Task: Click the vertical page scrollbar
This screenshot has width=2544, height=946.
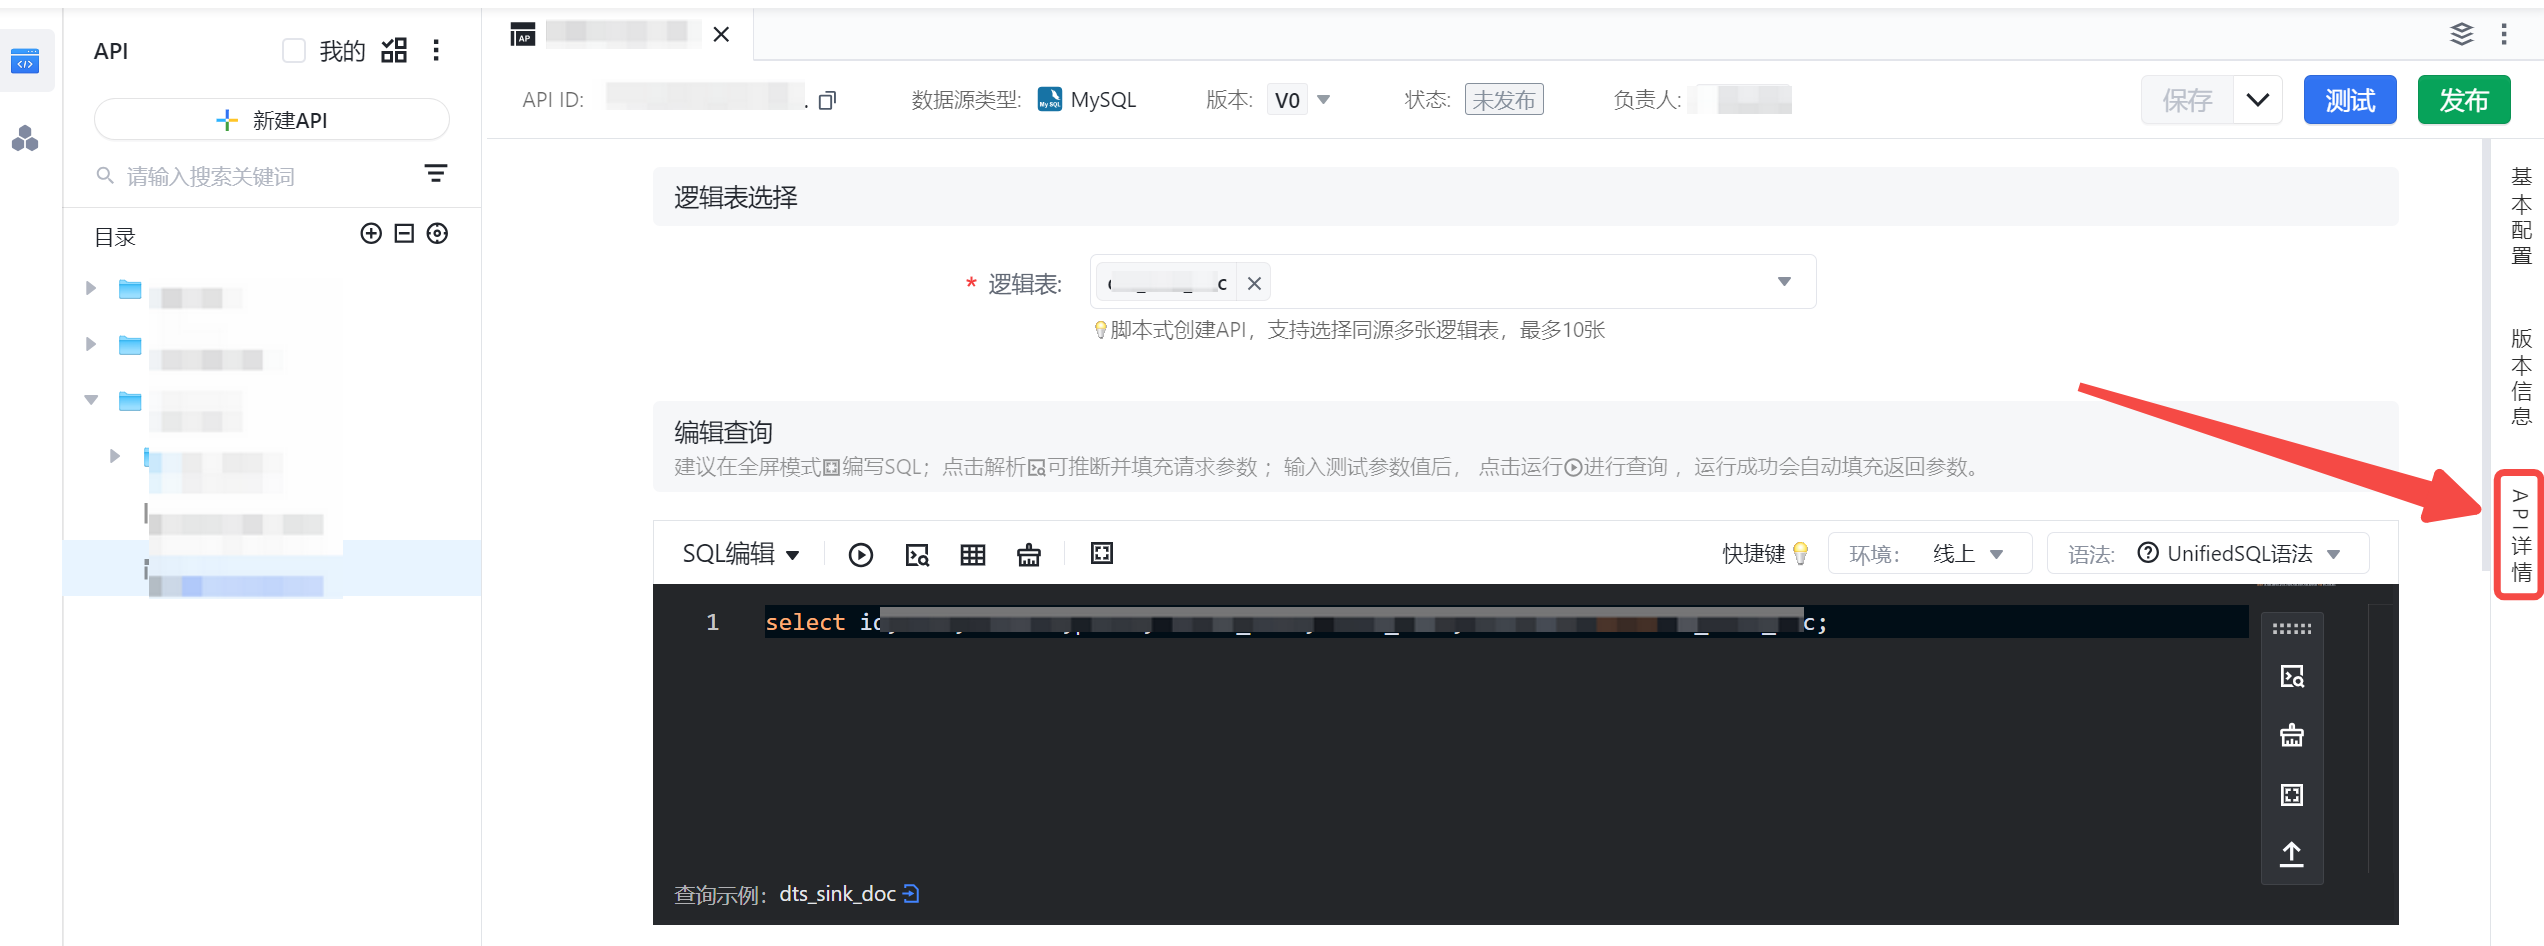Action: point(2487,355)
